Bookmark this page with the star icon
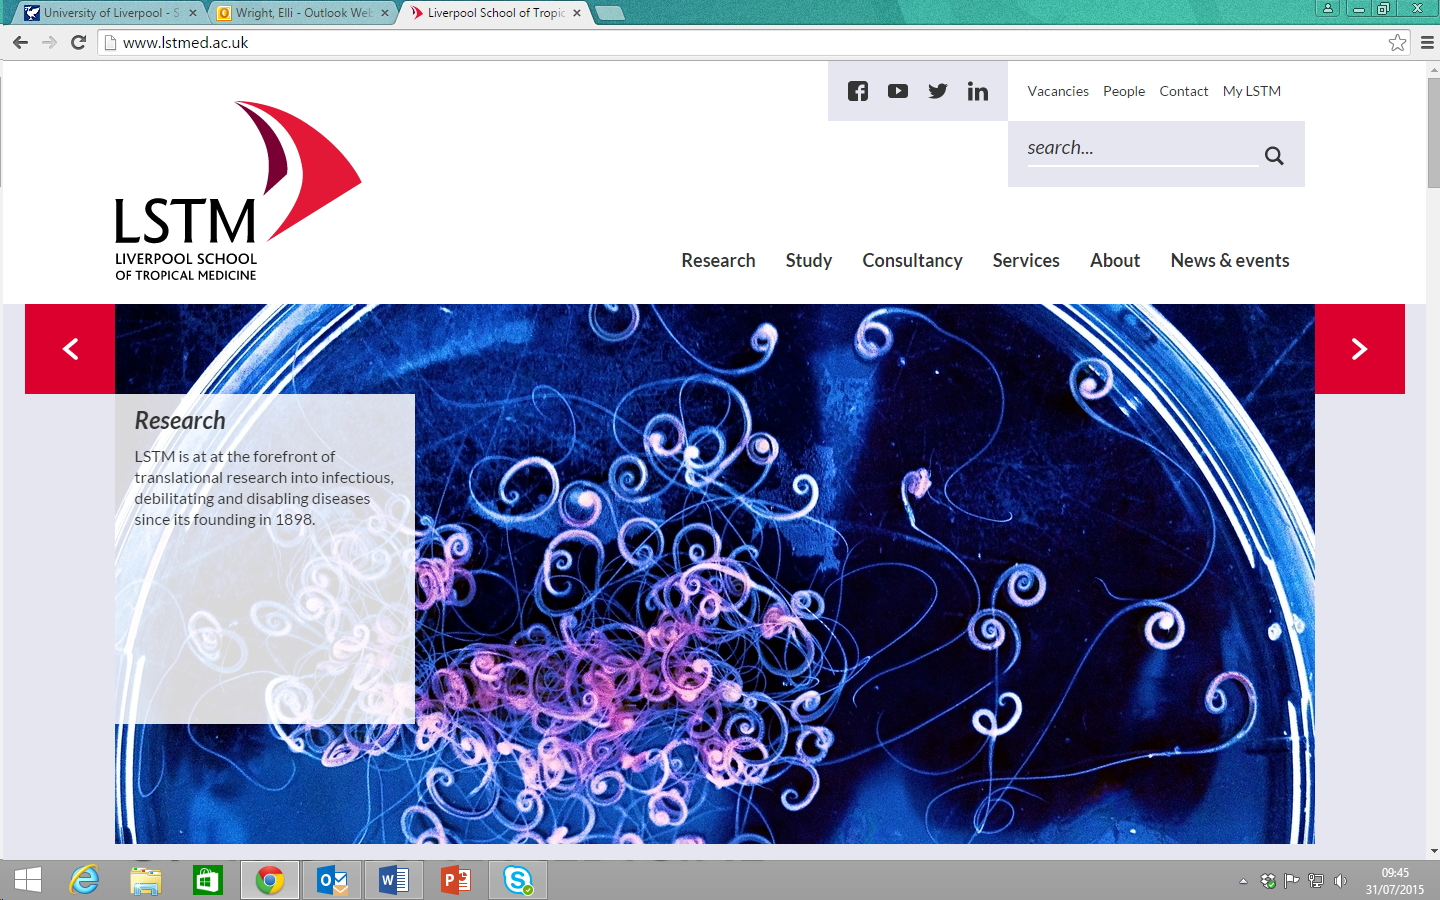 click(x=1397, y=42)
